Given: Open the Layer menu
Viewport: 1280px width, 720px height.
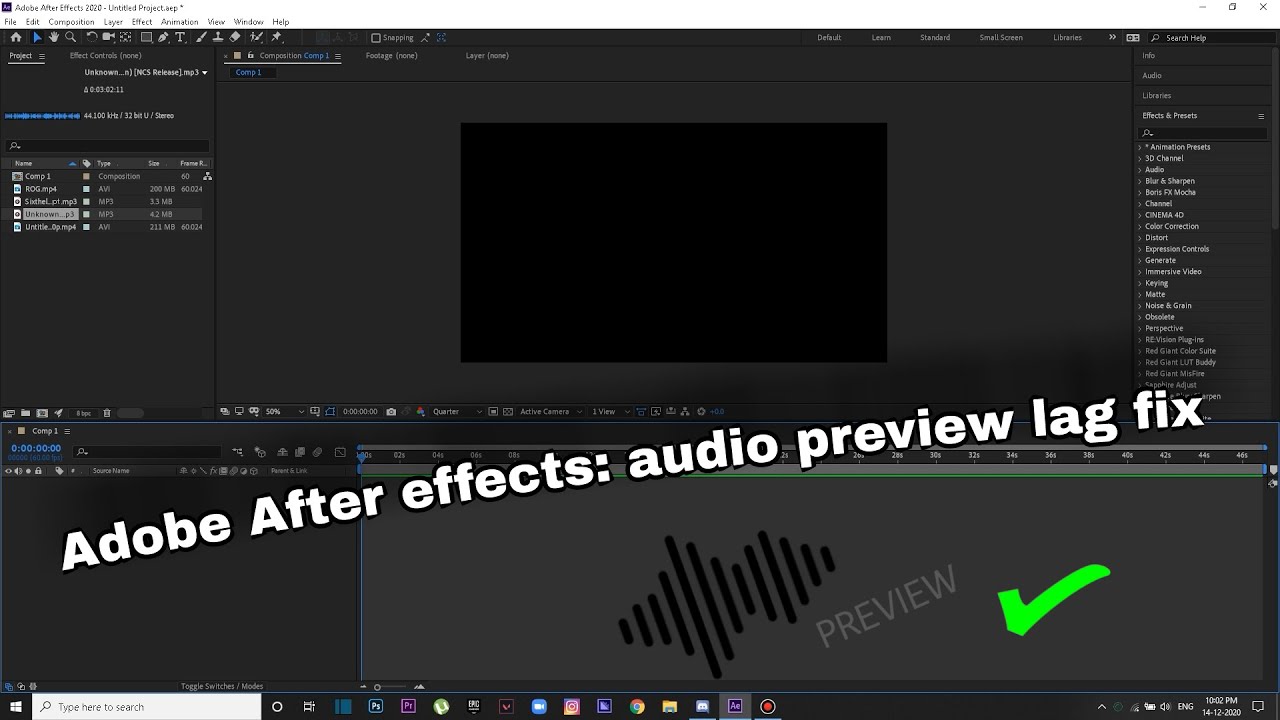Looking at the screenshot, I should pyautogui.click(x=113, y=22).
